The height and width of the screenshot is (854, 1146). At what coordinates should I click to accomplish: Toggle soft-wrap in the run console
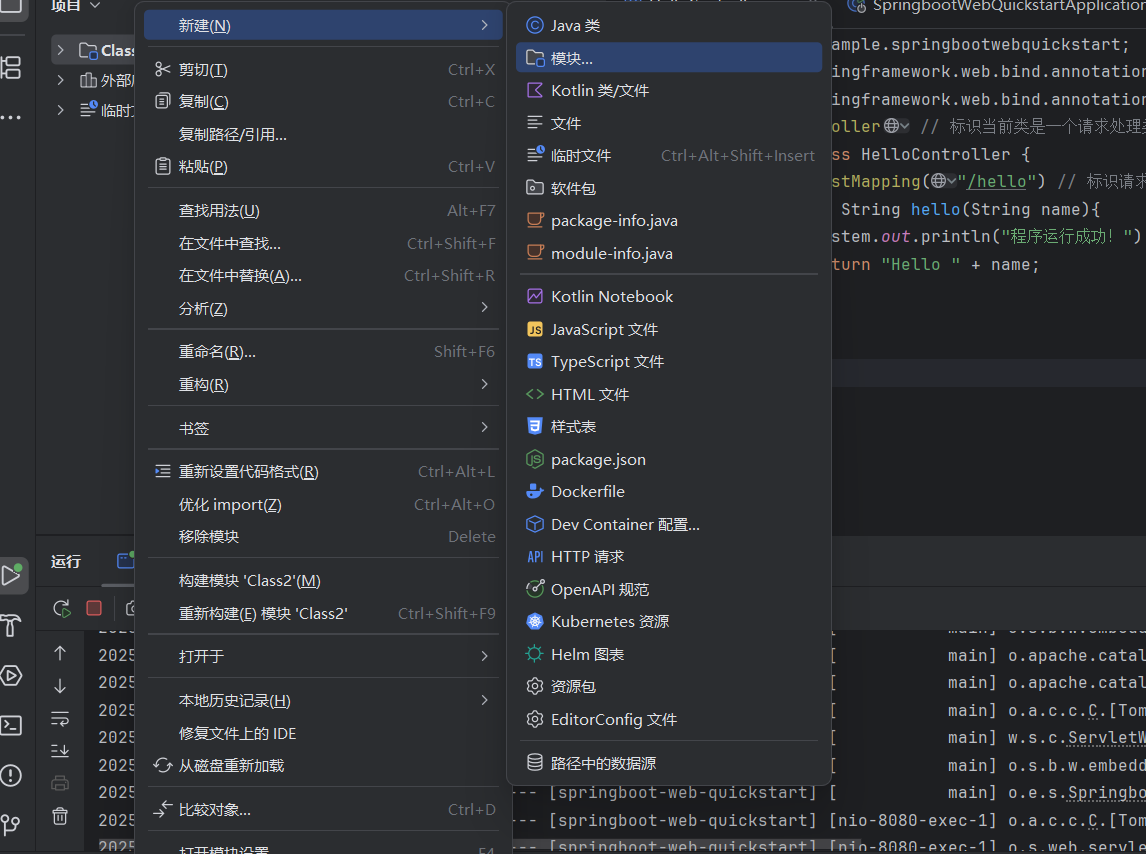(x=60, y=718)
